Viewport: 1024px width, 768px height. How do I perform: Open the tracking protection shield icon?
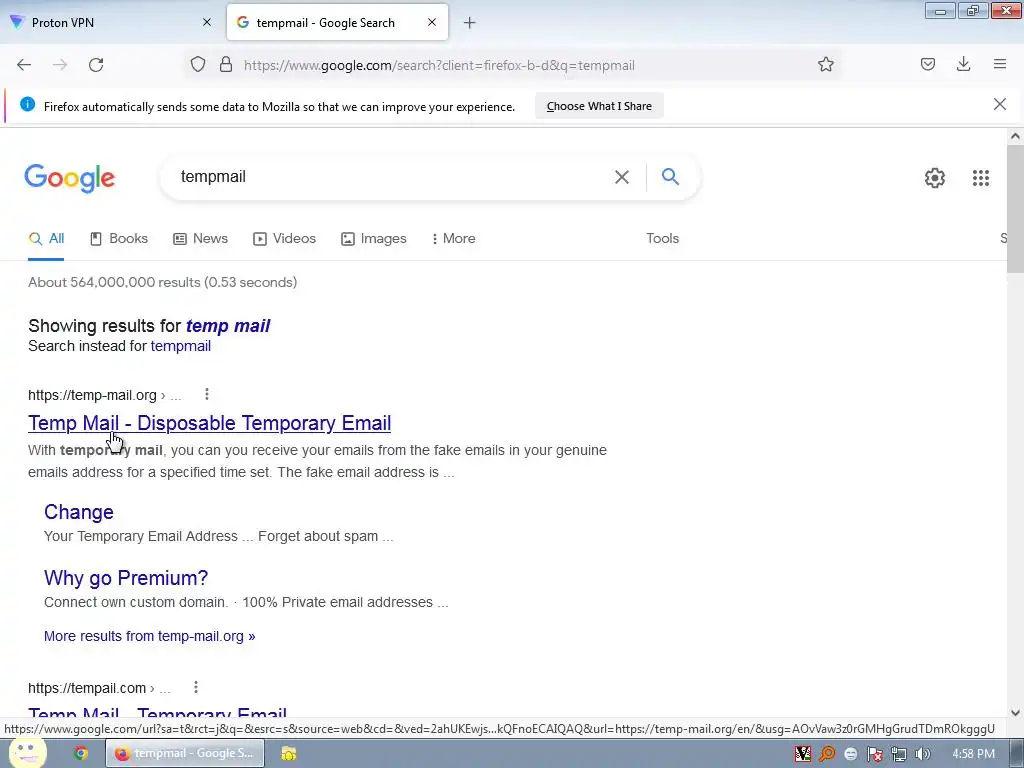(198, 65)
